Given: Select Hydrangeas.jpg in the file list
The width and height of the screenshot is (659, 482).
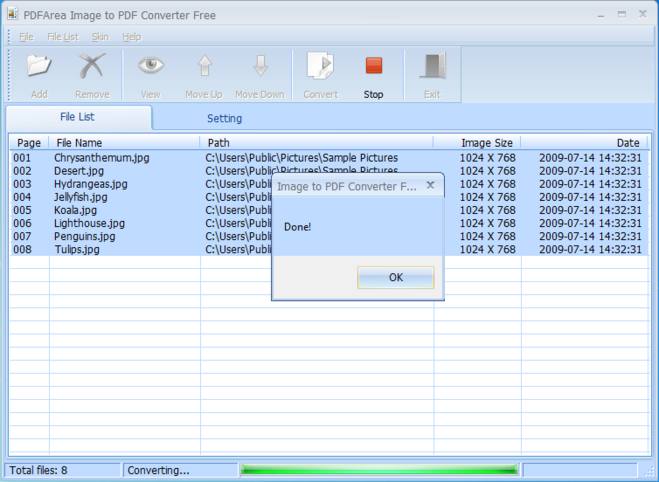Looking at the screenshot, I should tap(91, 184).
